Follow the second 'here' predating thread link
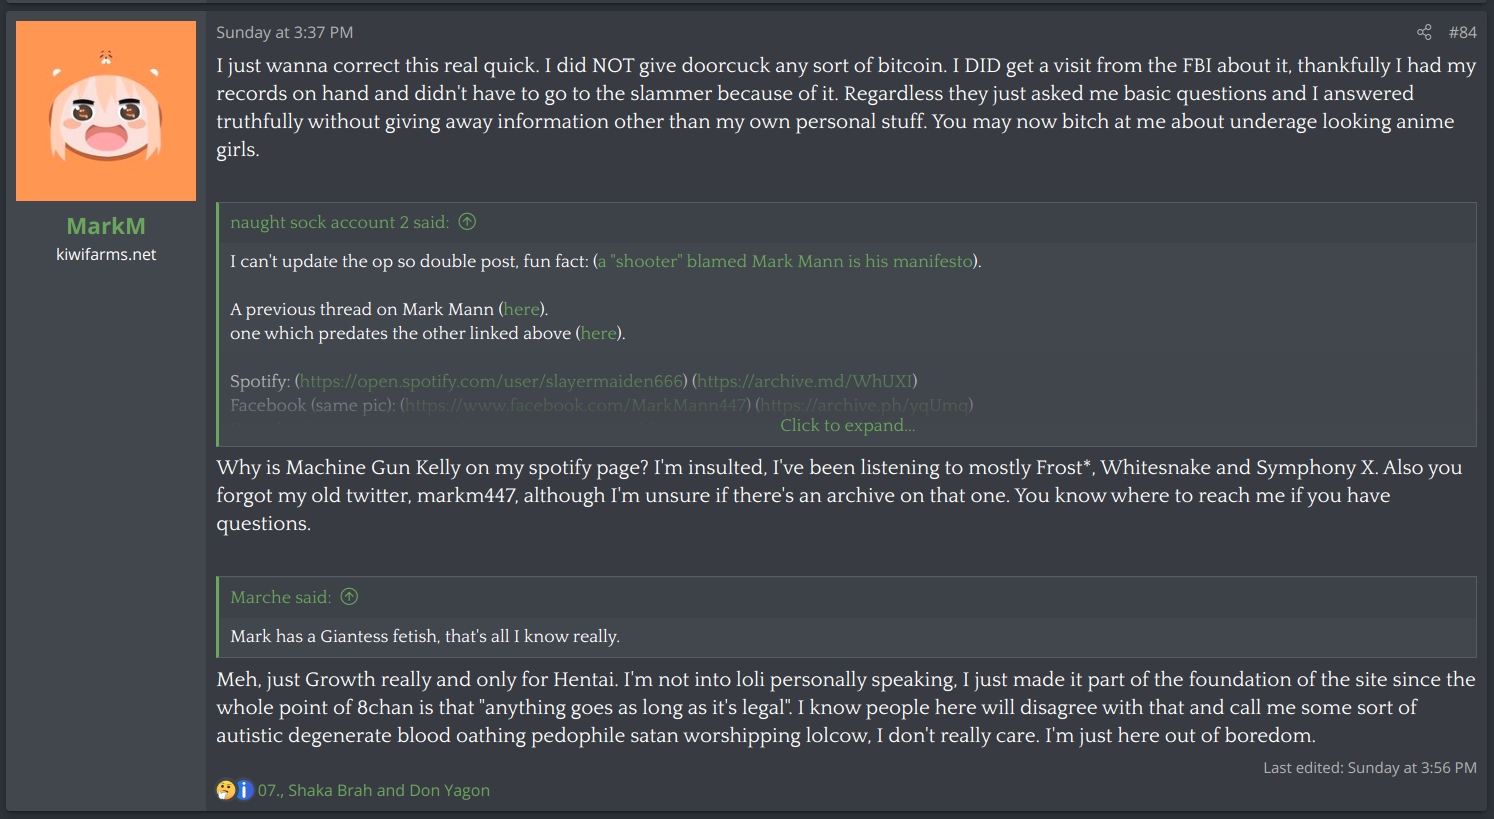This screenshot has height=819, width=1494. pos(599,333)
